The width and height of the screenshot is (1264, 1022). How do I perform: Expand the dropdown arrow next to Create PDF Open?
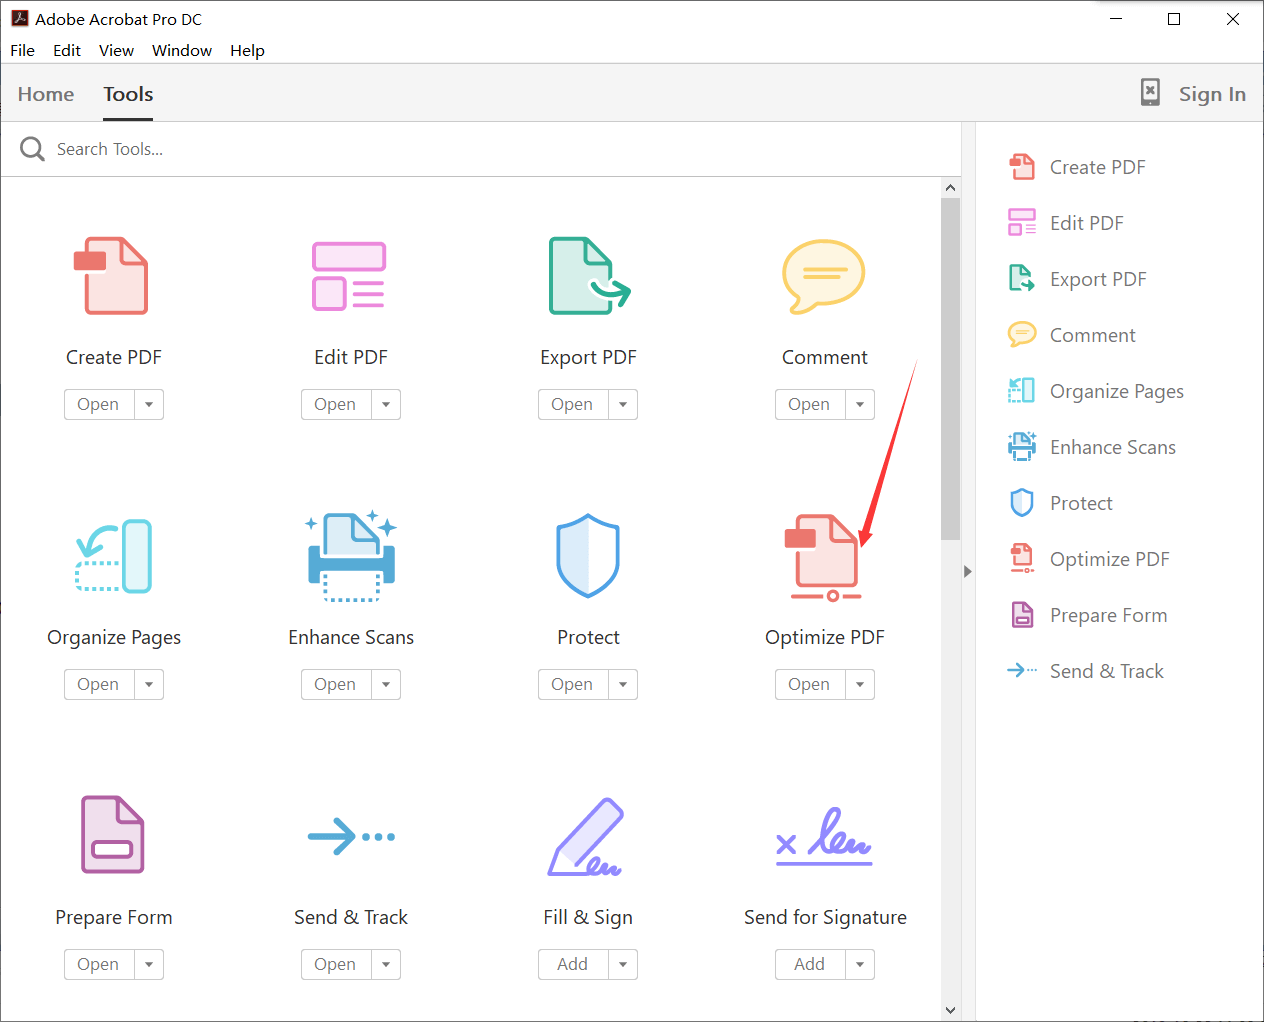tap(149, 405)
